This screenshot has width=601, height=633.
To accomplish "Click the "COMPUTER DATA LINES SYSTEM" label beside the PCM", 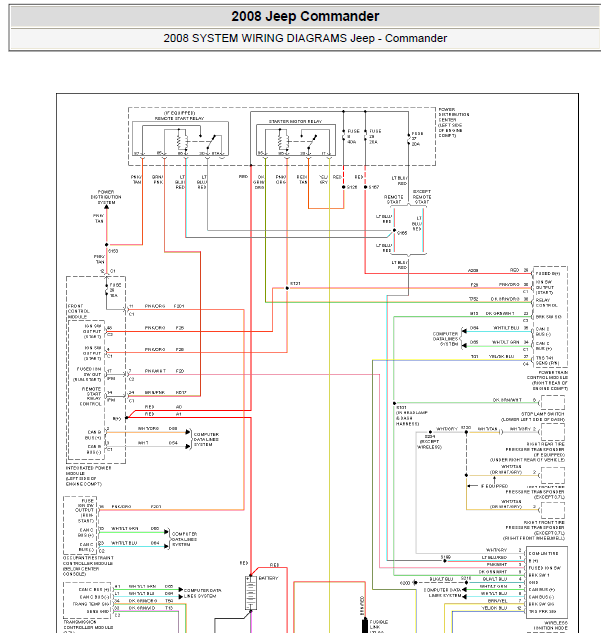I will pyautogui.click(x=445, y=339).
